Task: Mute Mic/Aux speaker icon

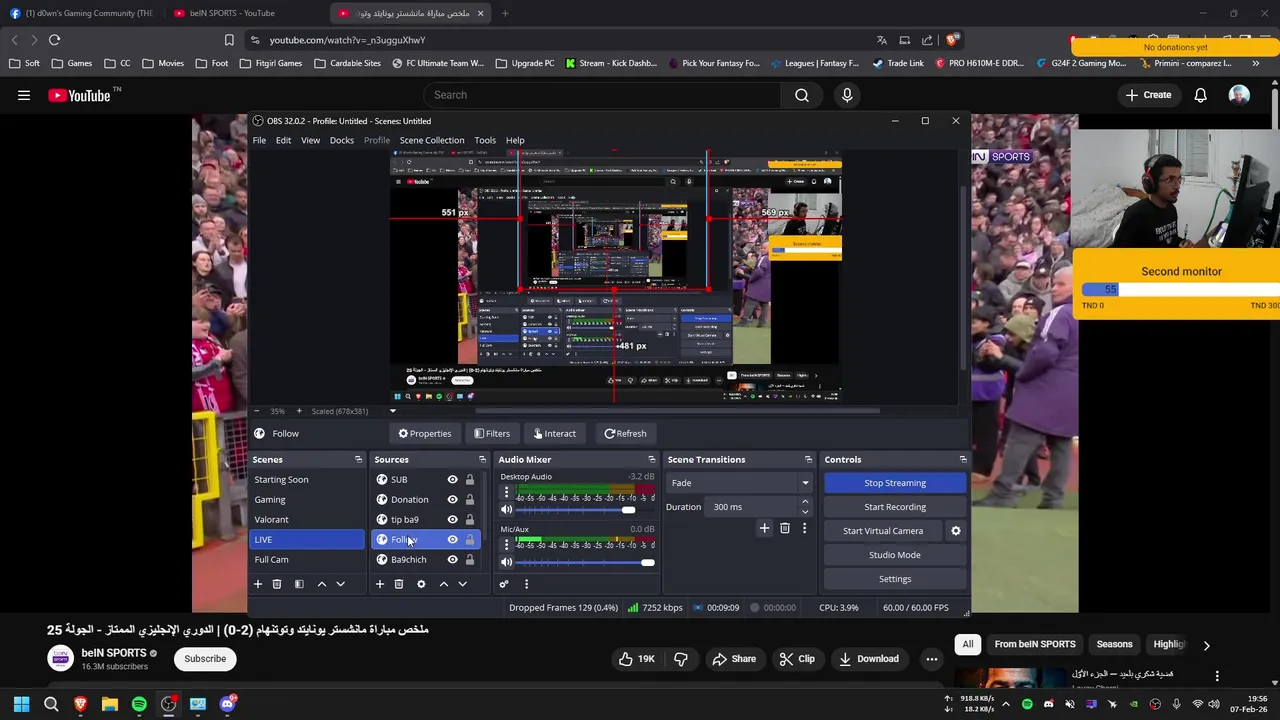Action: [506, 562]
